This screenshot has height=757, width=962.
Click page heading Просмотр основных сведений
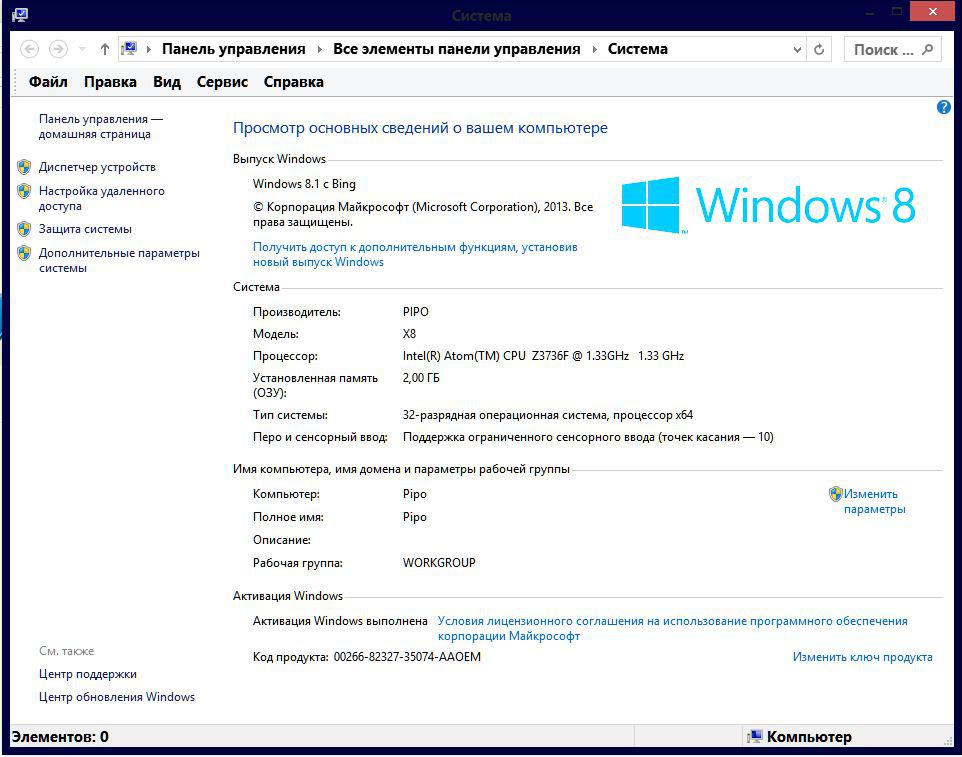pyautogui.click(x=420, y=128)
